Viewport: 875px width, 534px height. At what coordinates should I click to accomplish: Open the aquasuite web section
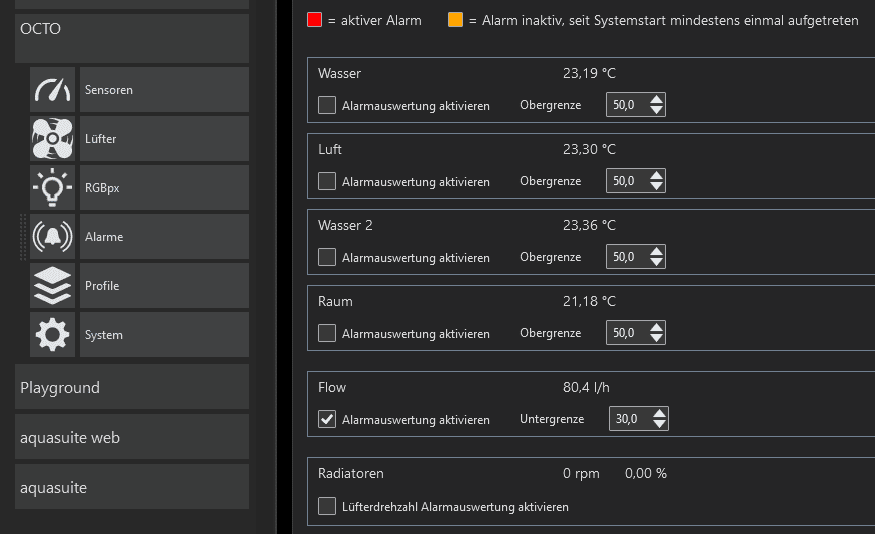point(131,437)
